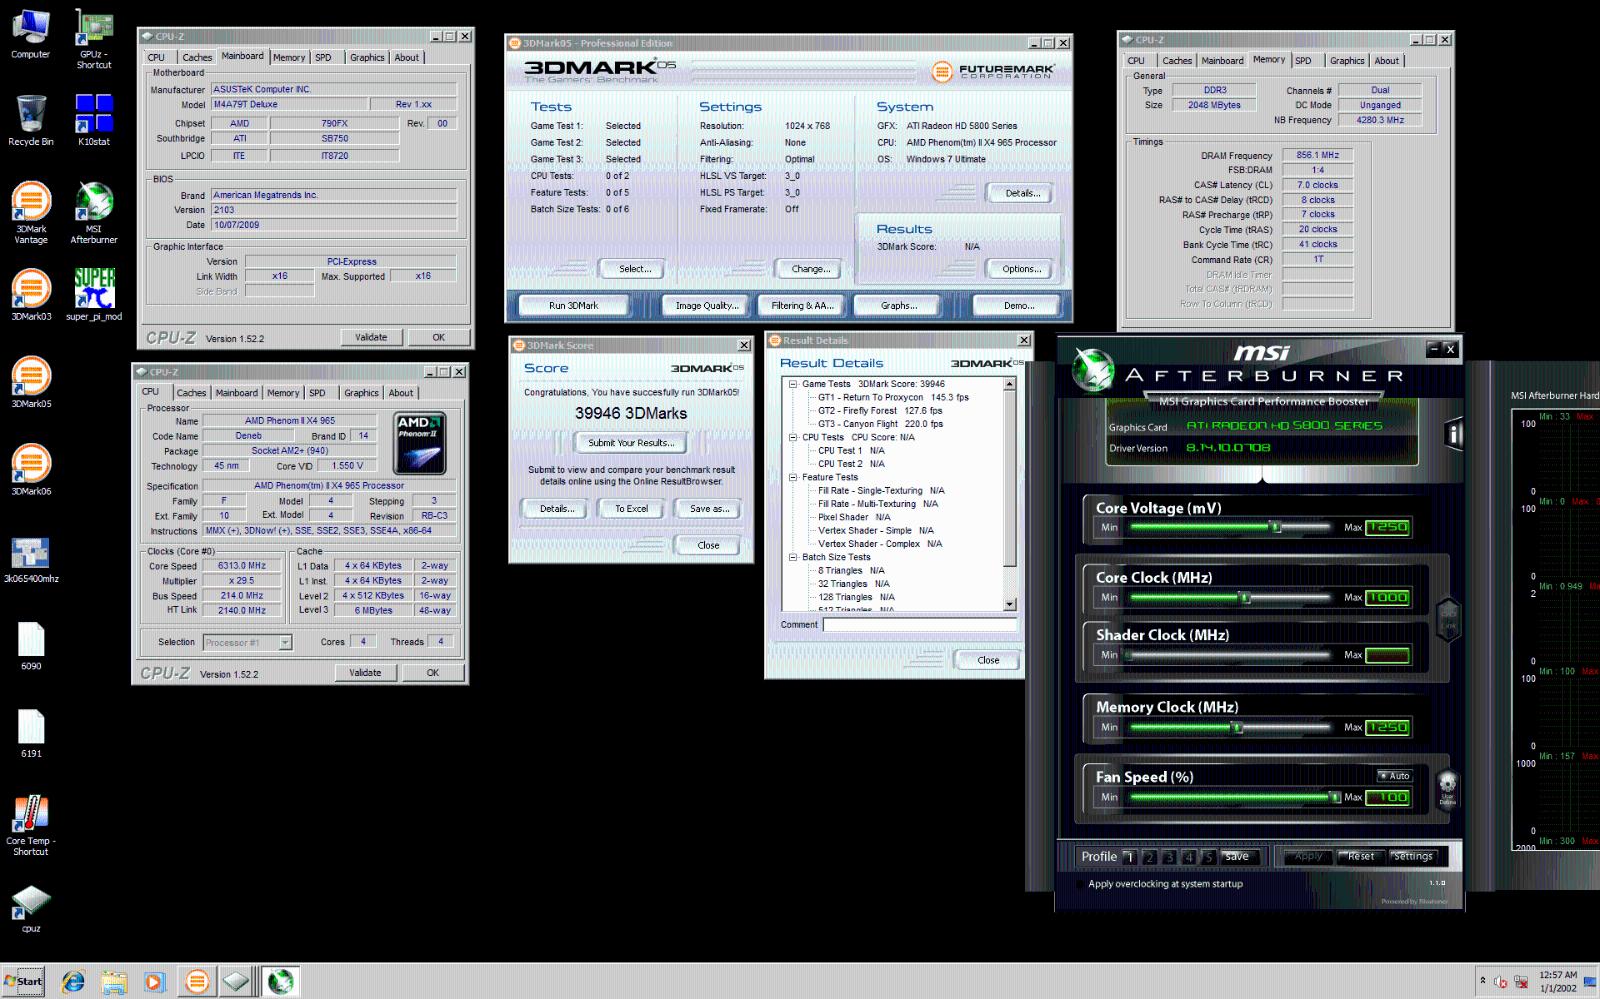Click the Afterburner info icon
Viewport: 1600px width, 999px height.
[1453, 435]
